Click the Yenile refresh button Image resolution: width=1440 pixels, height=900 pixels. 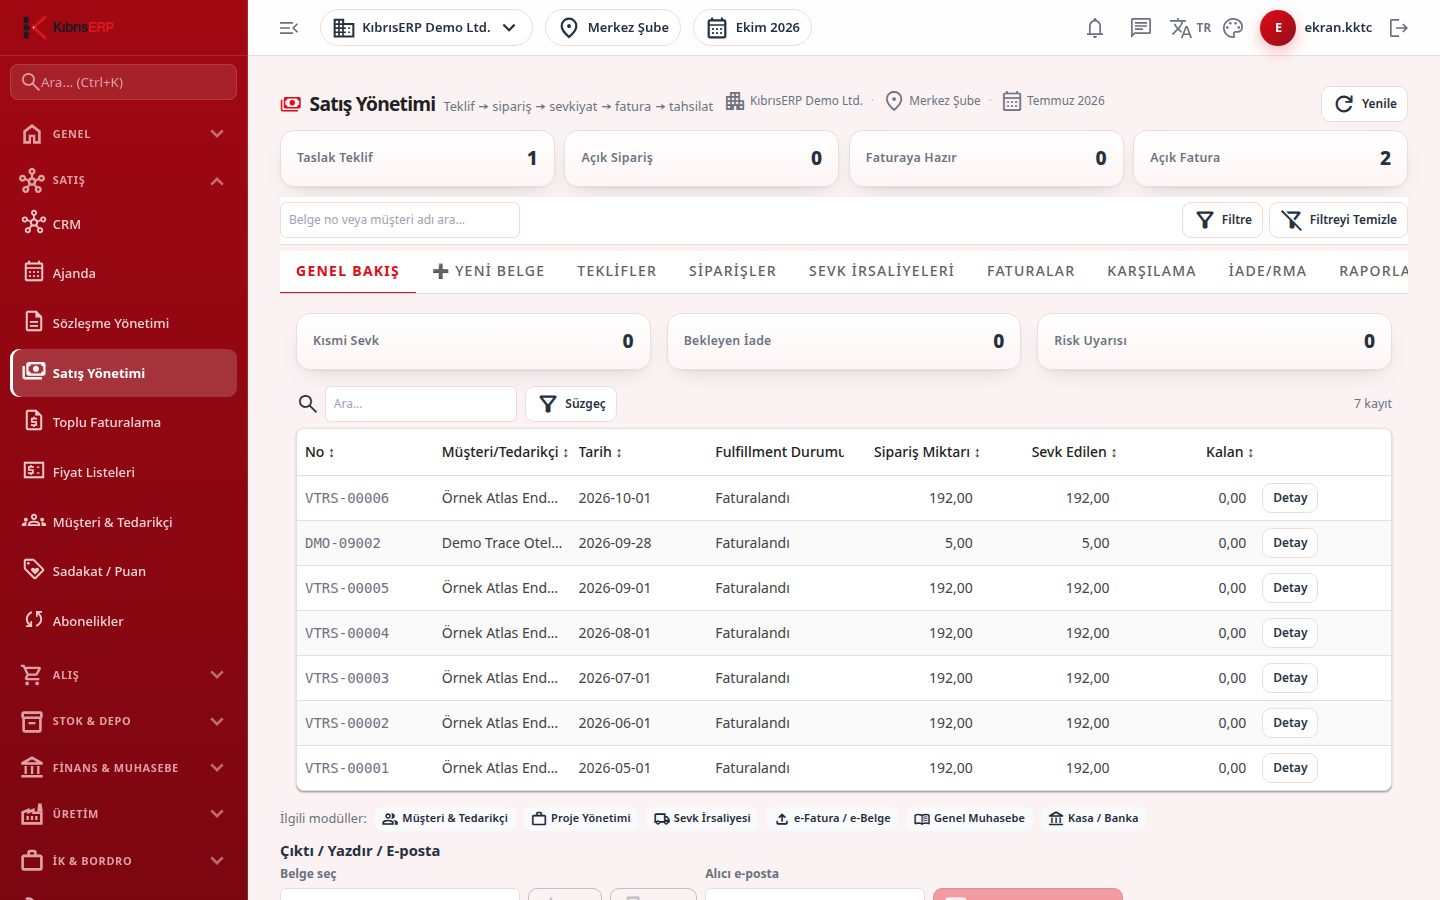point(1365,104)
